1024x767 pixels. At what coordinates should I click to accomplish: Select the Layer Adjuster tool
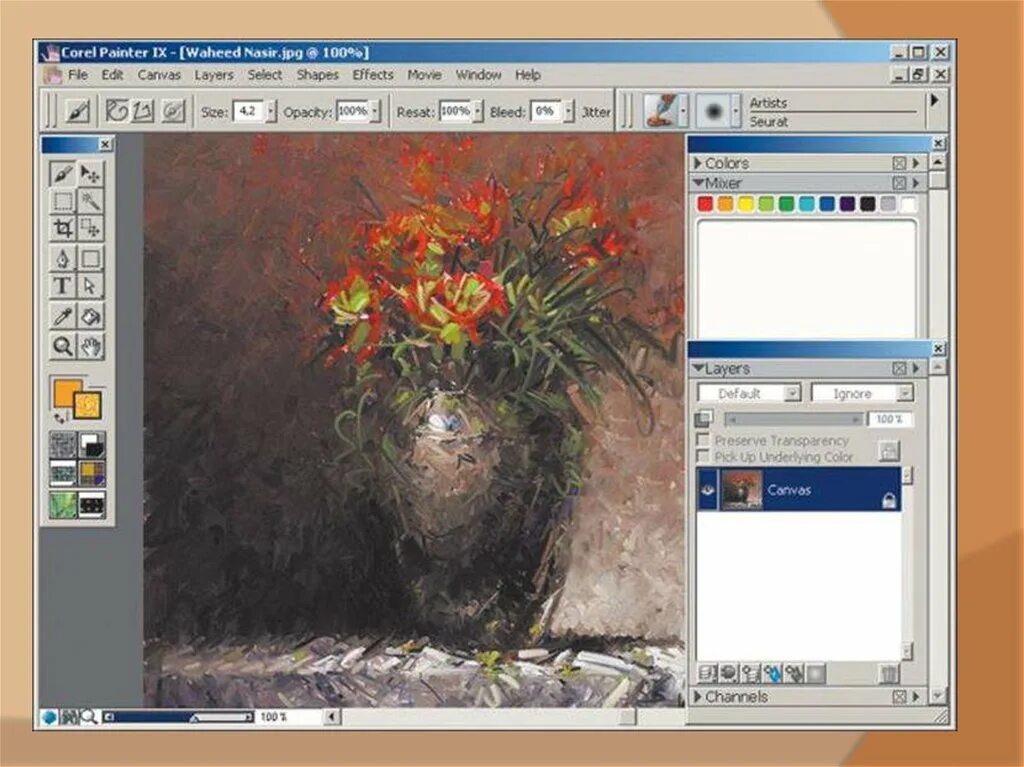91,174
